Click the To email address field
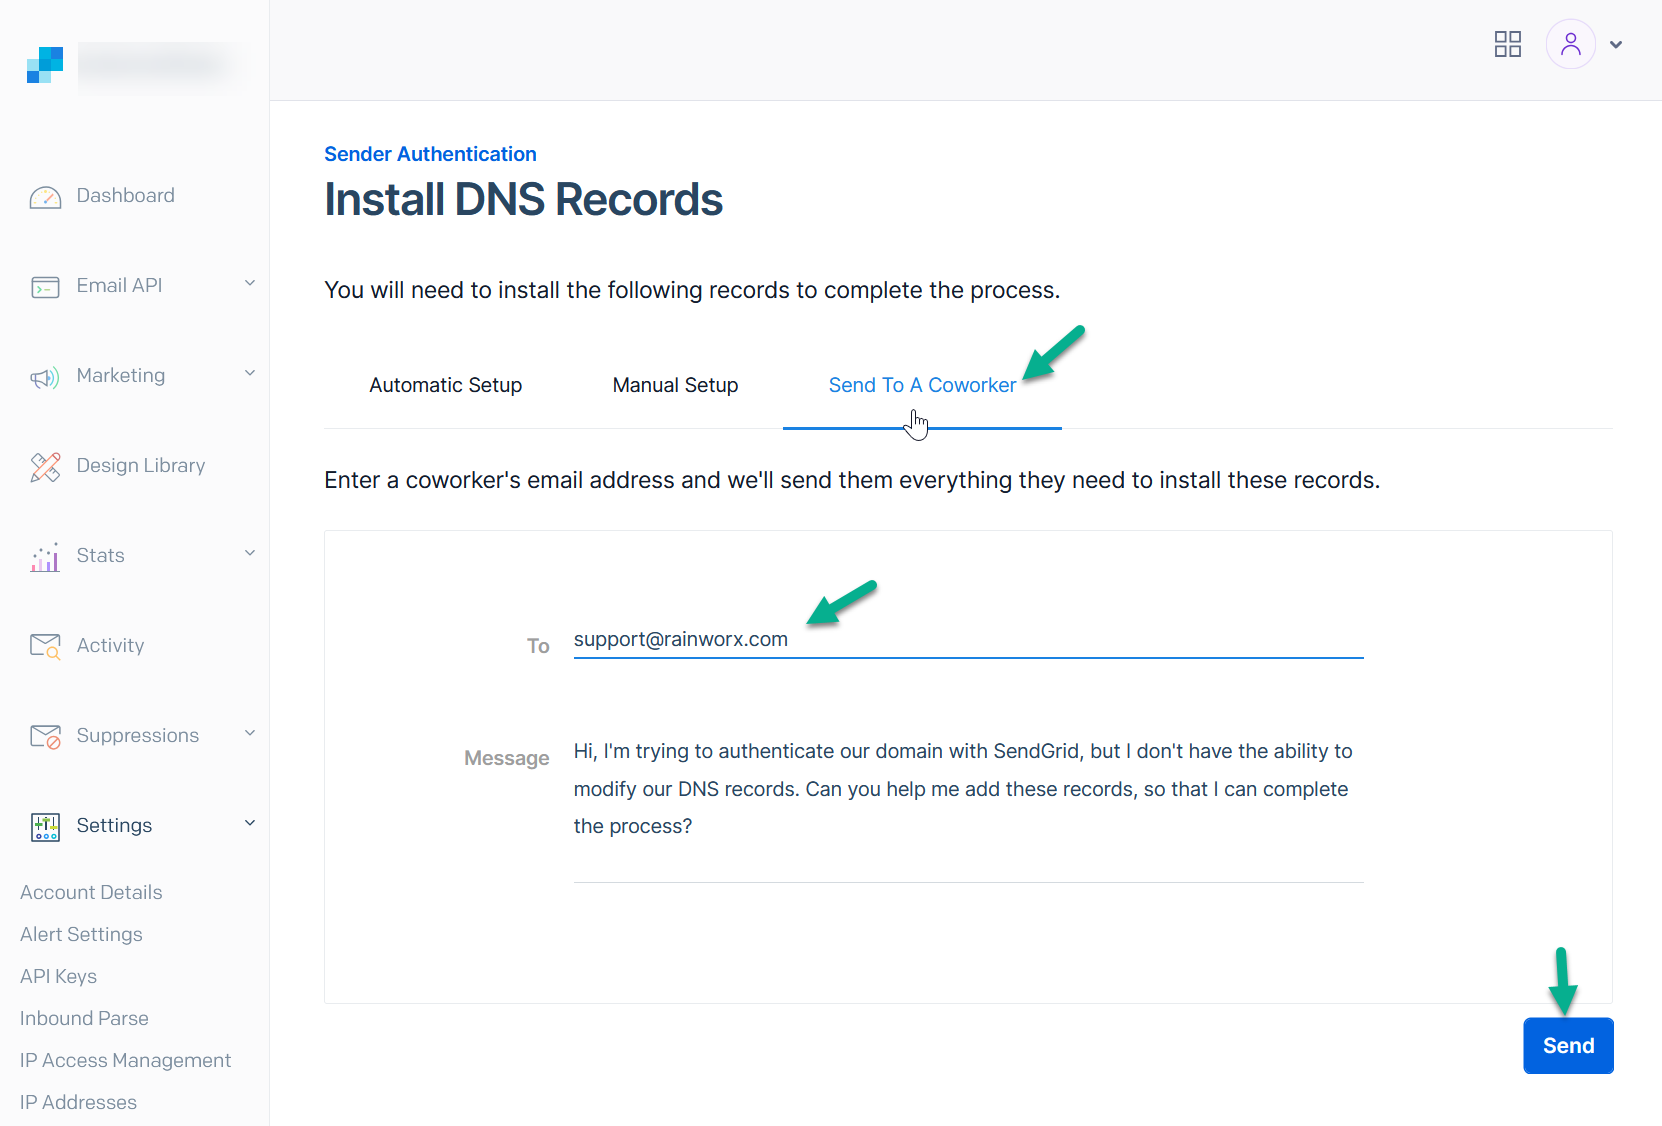This screenshot has width=1662, height=1126. click(x=968, y=640)
